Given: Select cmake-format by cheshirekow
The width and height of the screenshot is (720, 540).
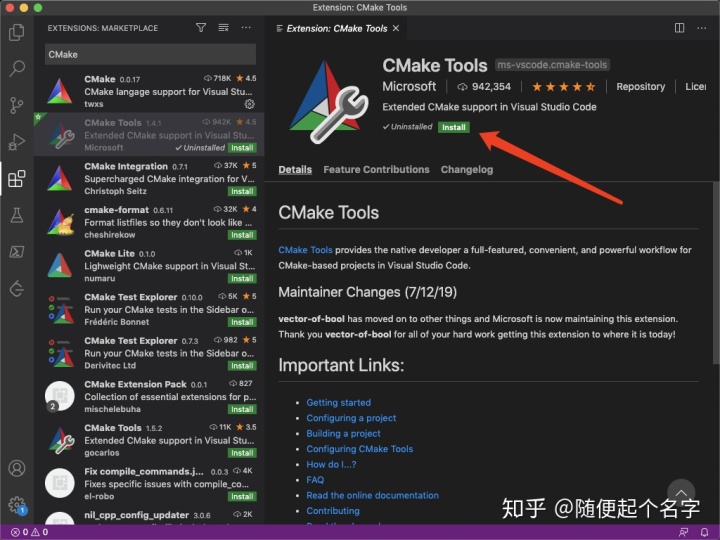Looking at the screenshot, I should pos(150,222).
